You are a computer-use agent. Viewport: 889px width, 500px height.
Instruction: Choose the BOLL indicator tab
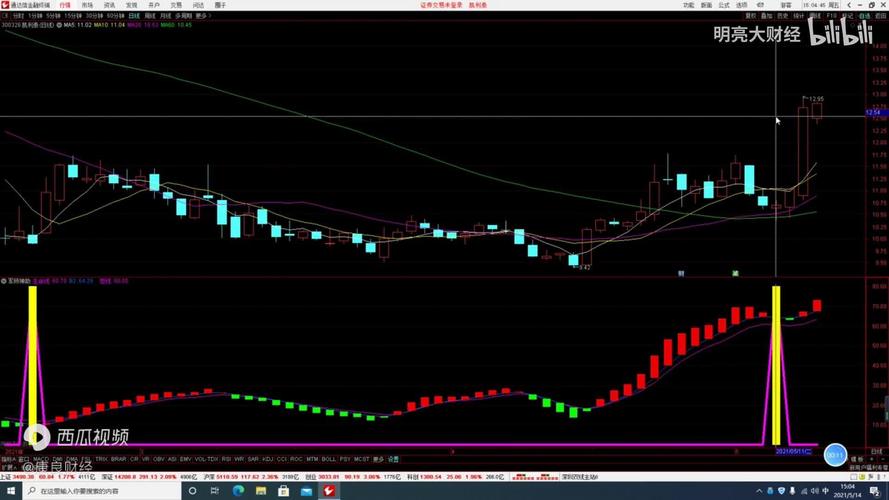tap(328, 459)
